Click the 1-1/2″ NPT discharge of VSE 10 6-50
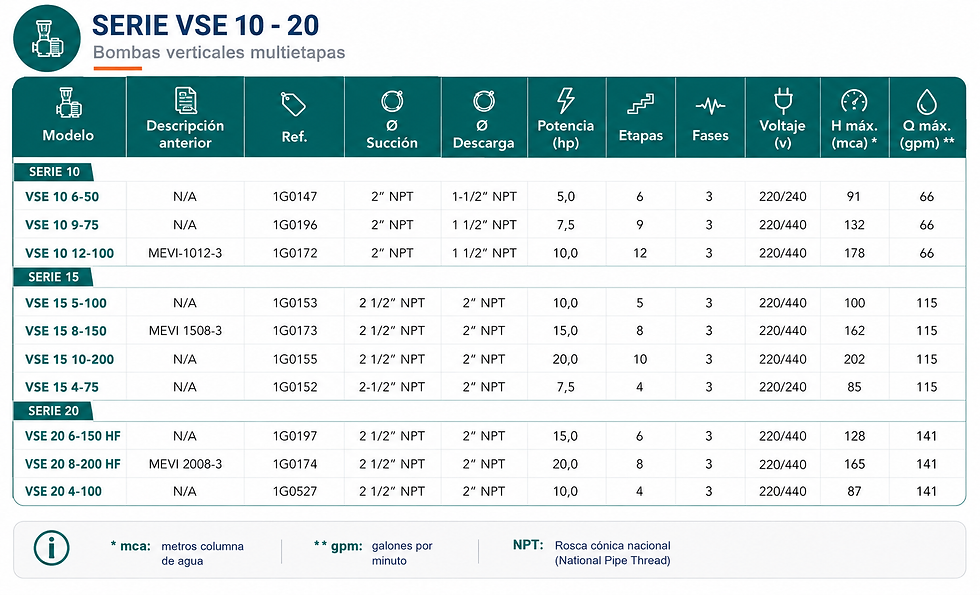The width and height of the screenshot is (980, 595). coord(484,197)
